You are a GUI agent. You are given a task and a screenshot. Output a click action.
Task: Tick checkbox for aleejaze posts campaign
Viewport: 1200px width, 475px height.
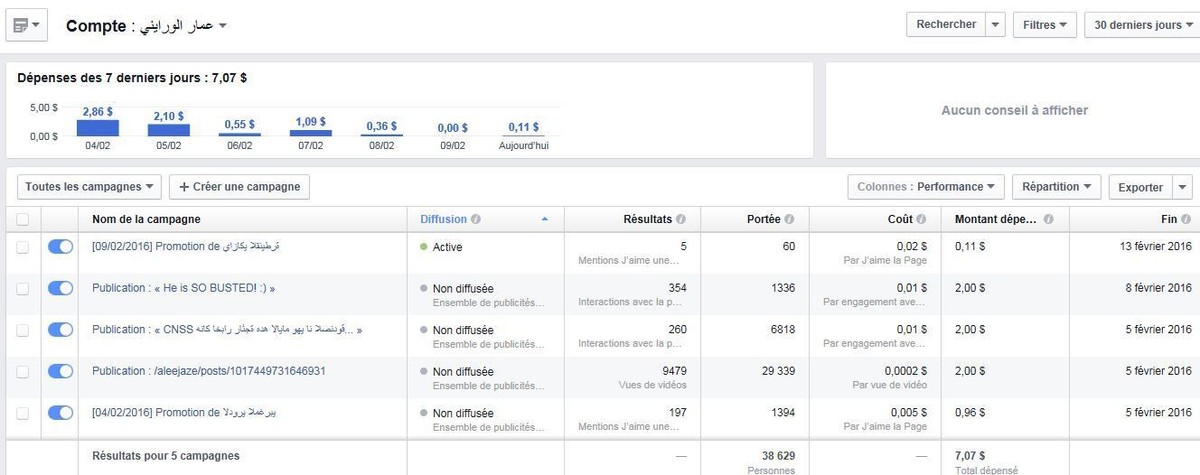[x=23, y=371]
